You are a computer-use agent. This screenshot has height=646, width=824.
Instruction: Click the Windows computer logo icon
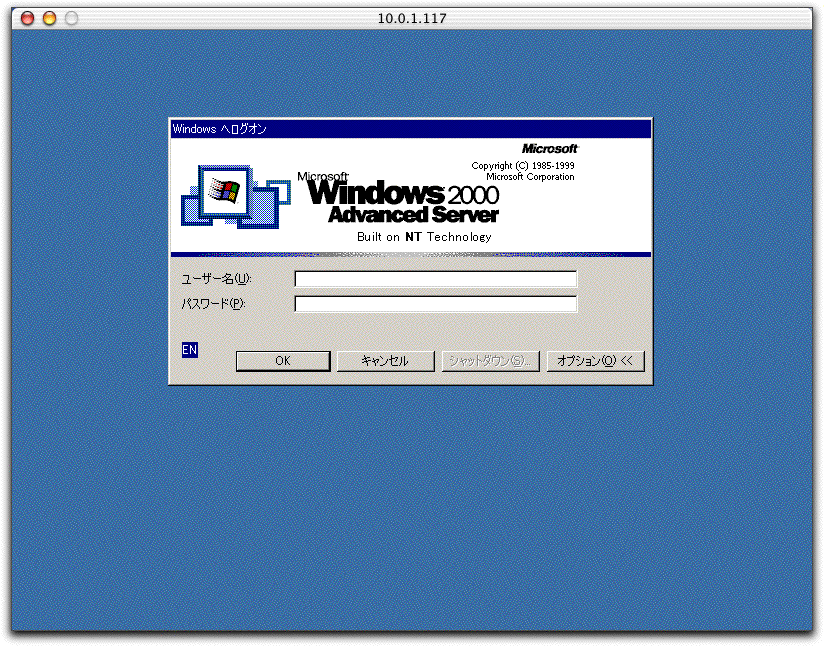[236, 197]
